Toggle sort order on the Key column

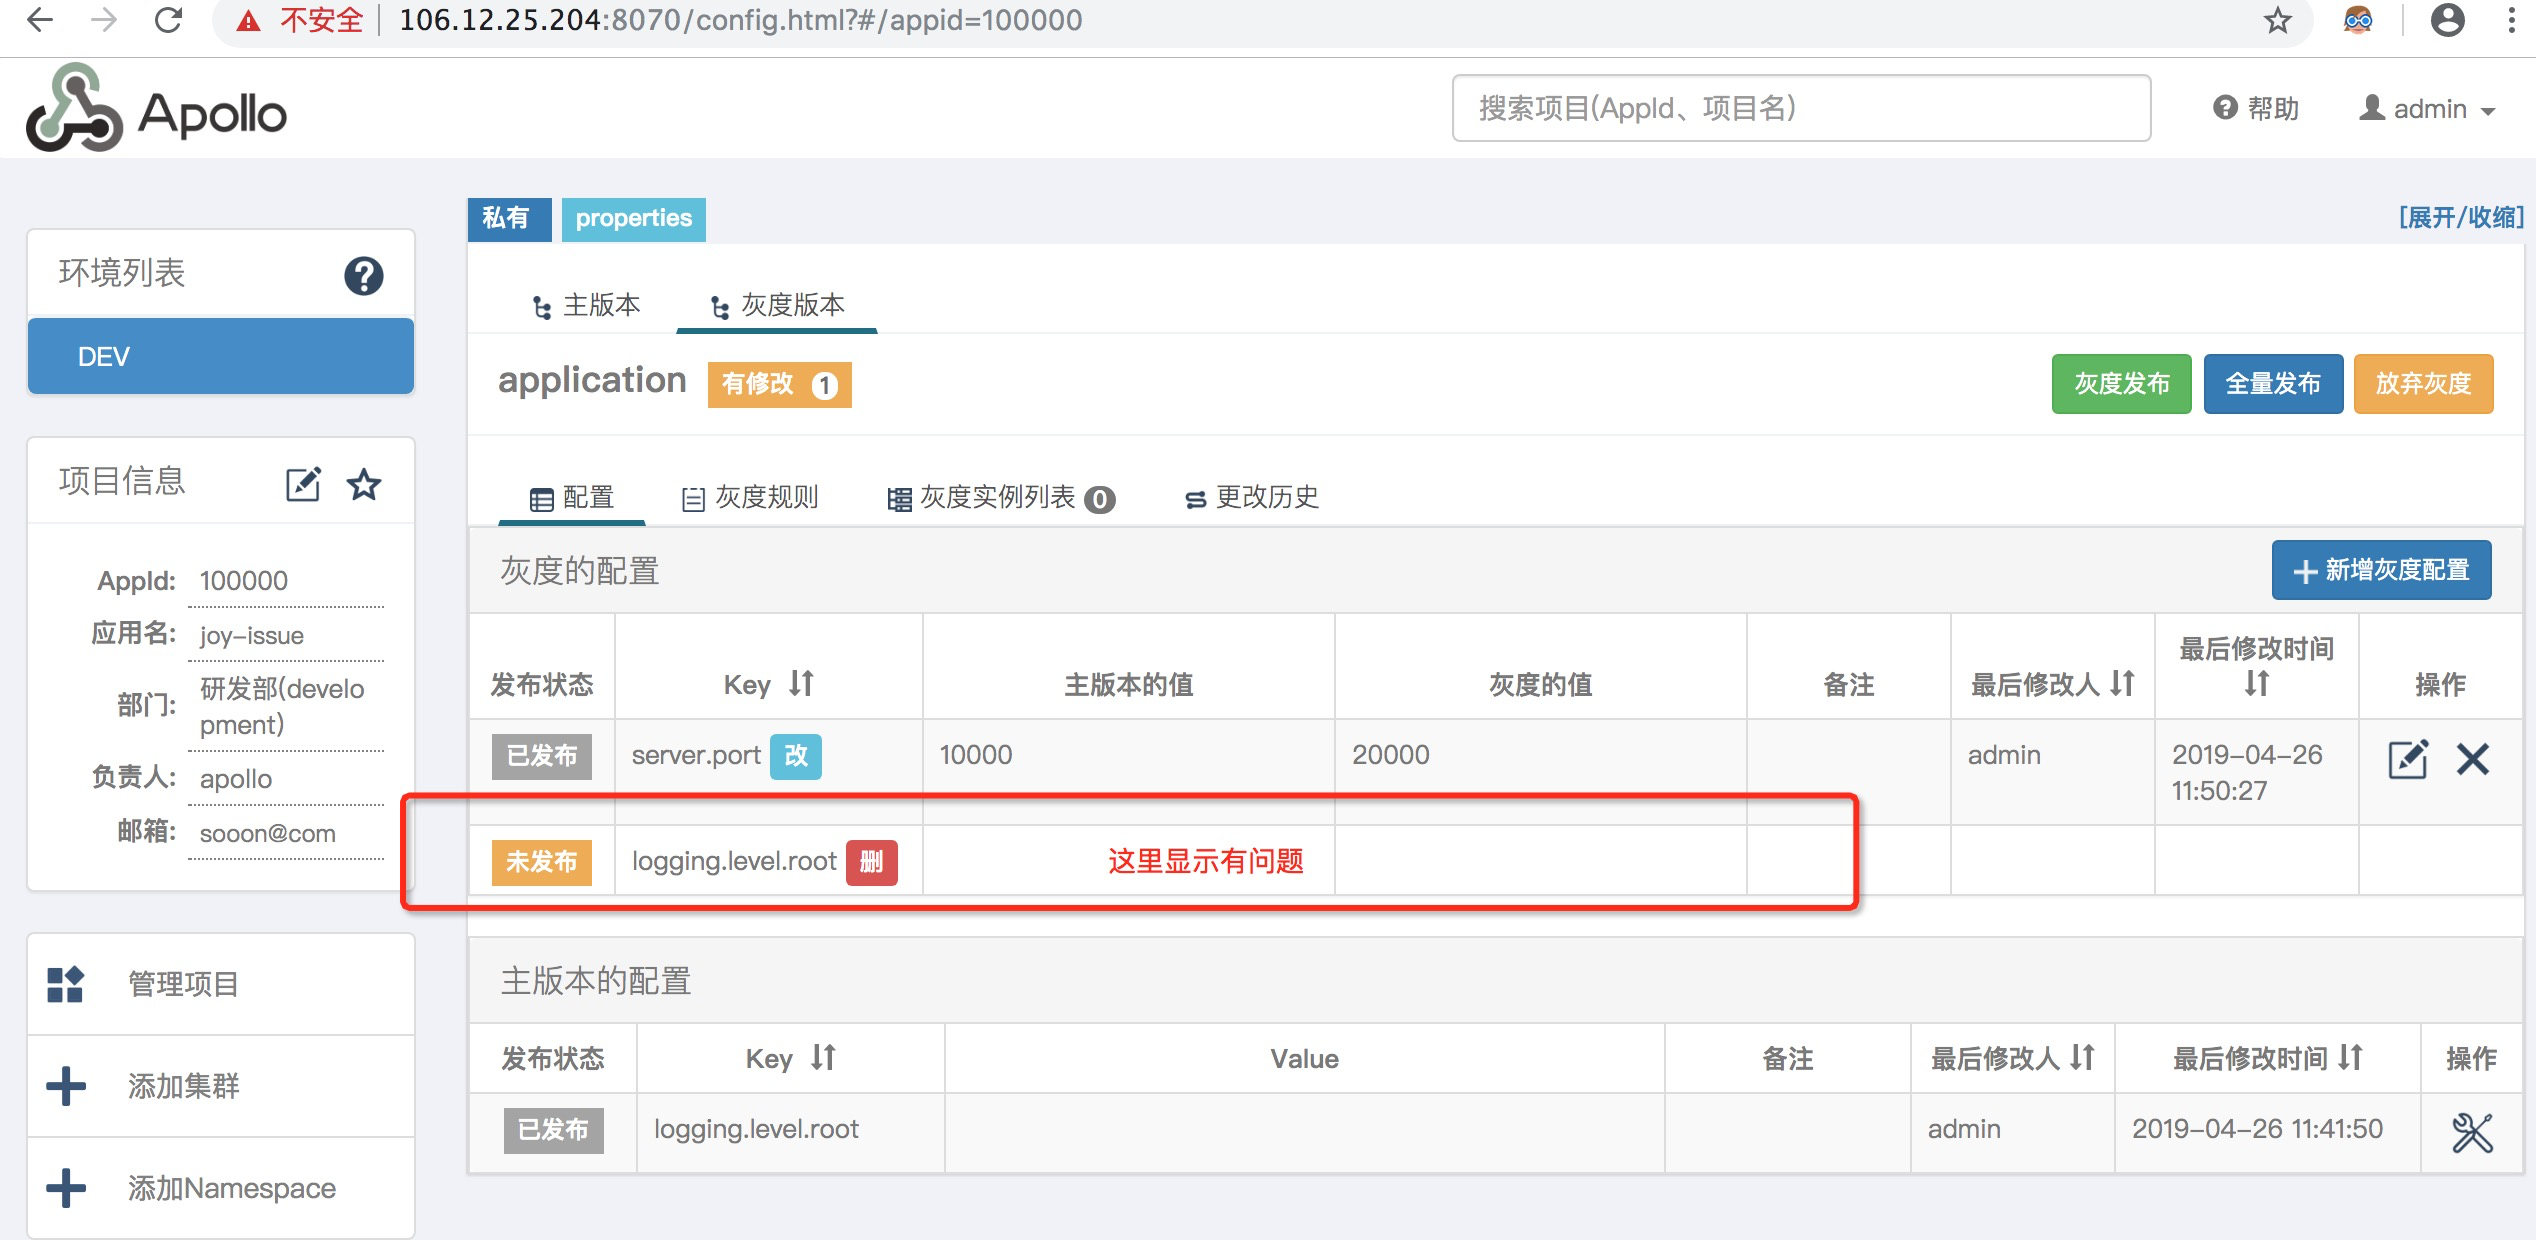[800, 684]
